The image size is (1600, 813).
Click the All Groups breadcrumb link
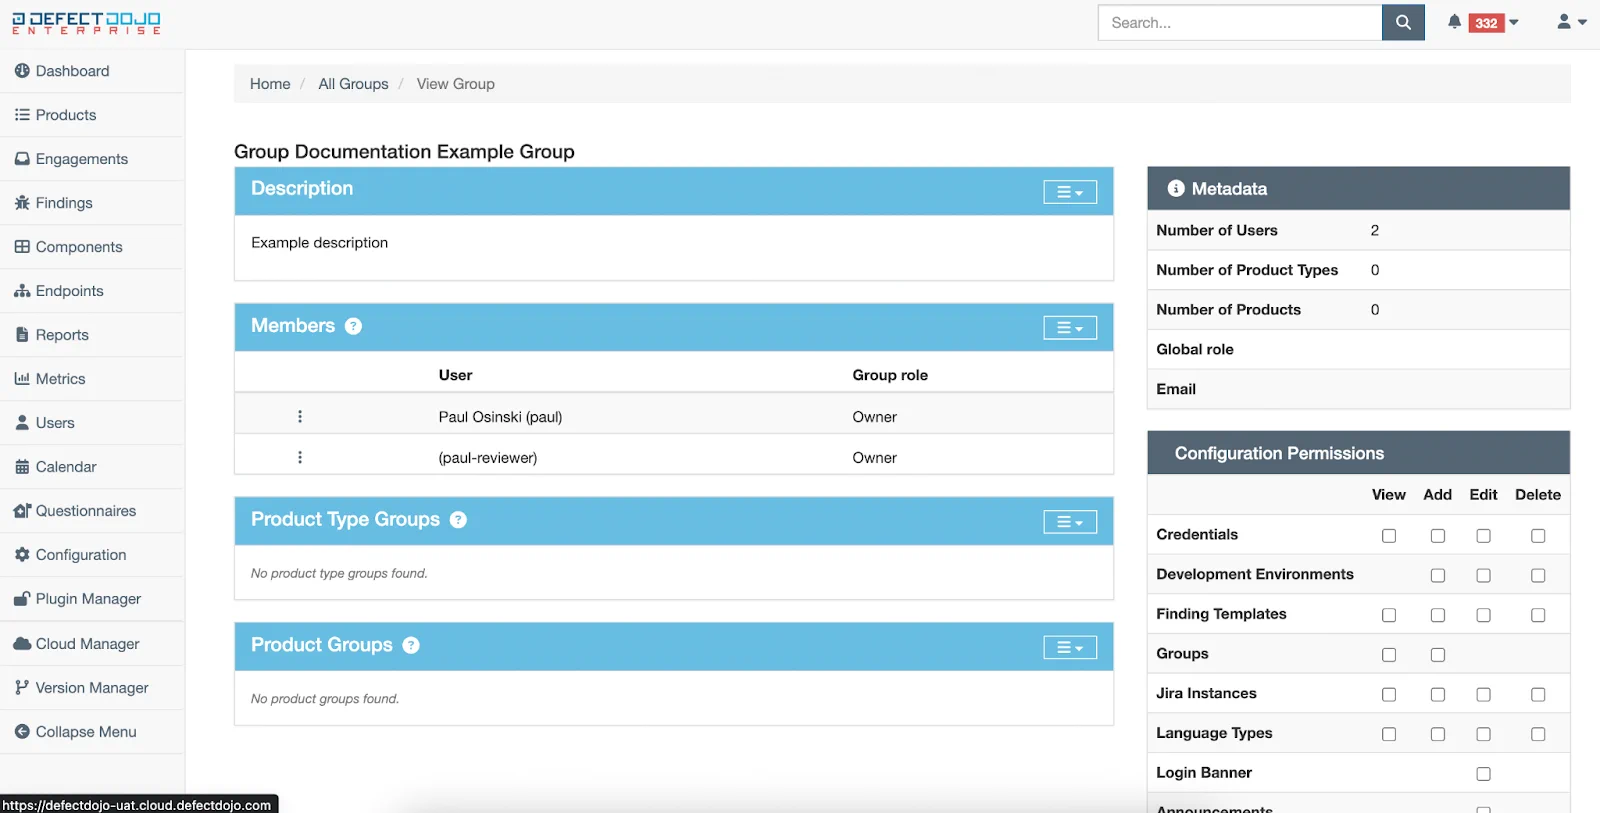[x=353, y=84]
